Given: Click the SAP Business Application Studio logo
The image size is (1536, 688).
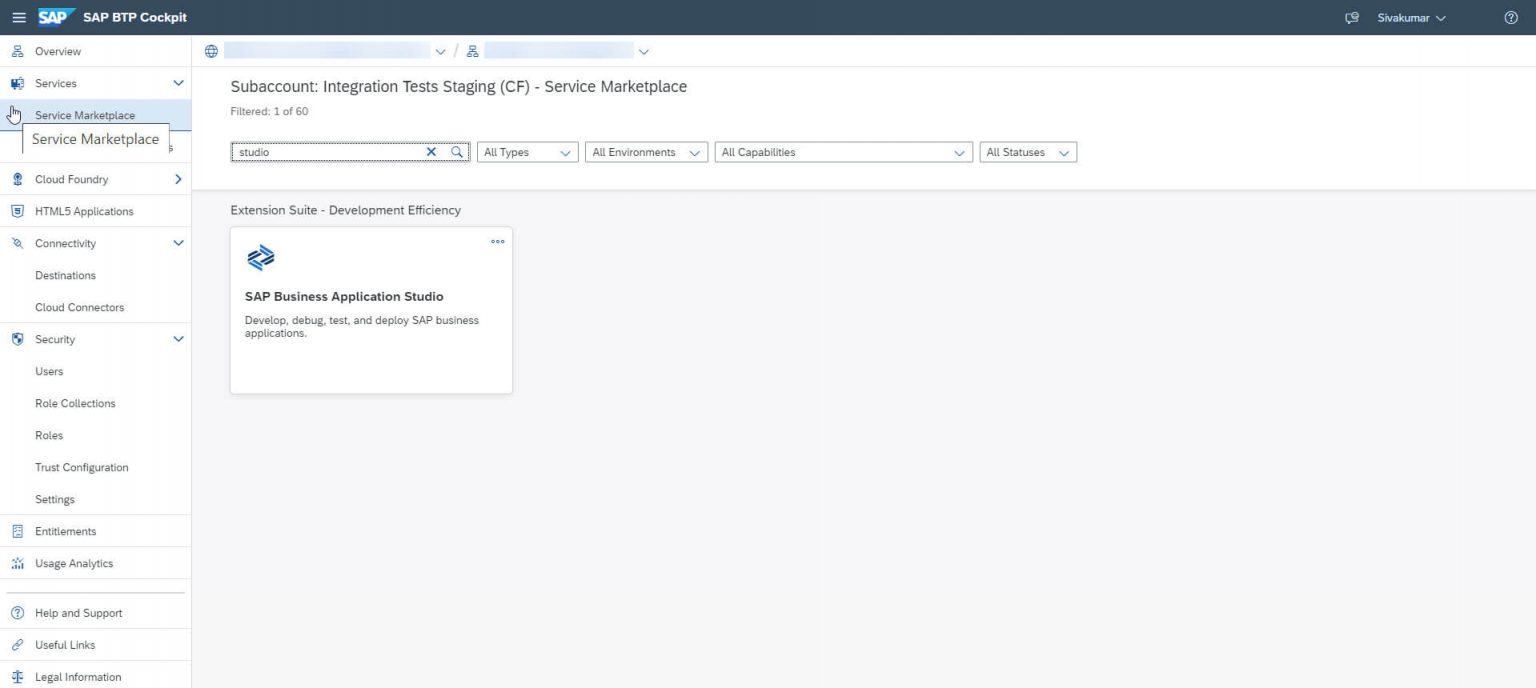Looking at the screenshot, I should point(260,258).
